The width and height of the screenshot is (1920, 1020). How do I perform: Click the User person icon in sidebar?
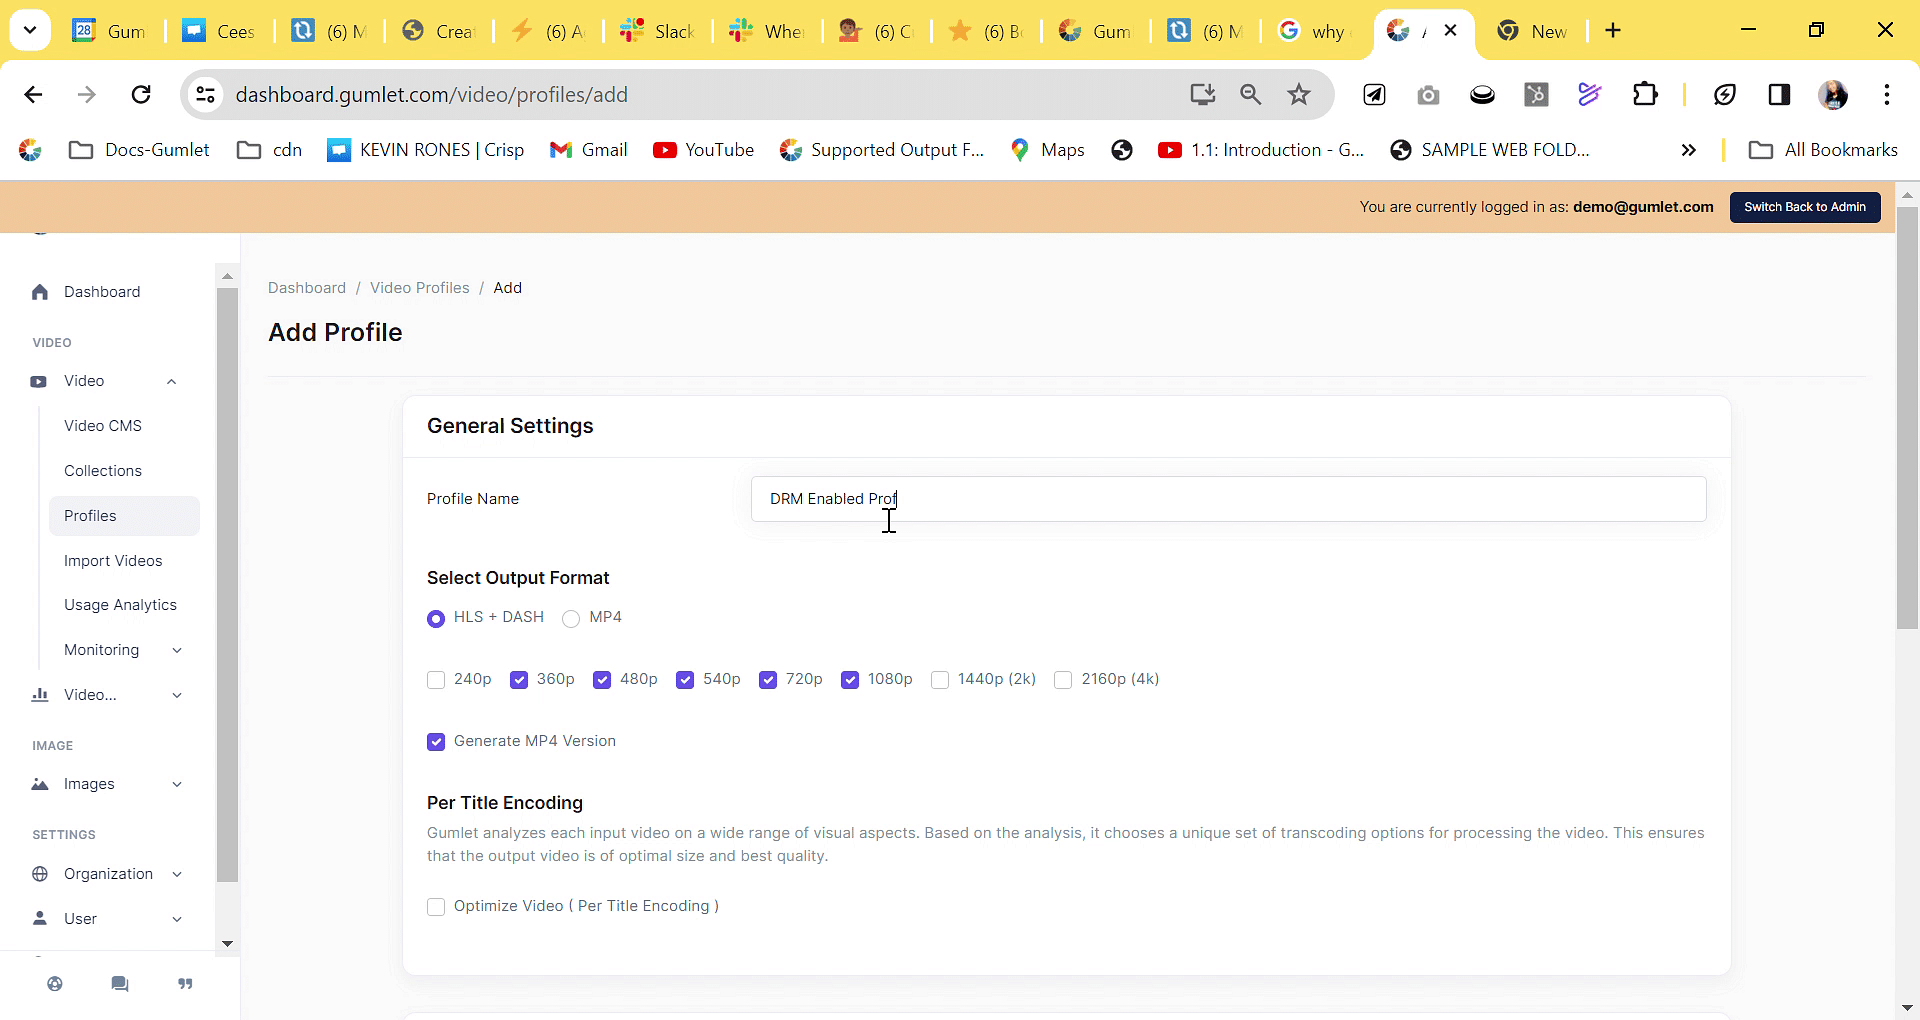pyautogui.click(x=40, y=918)
